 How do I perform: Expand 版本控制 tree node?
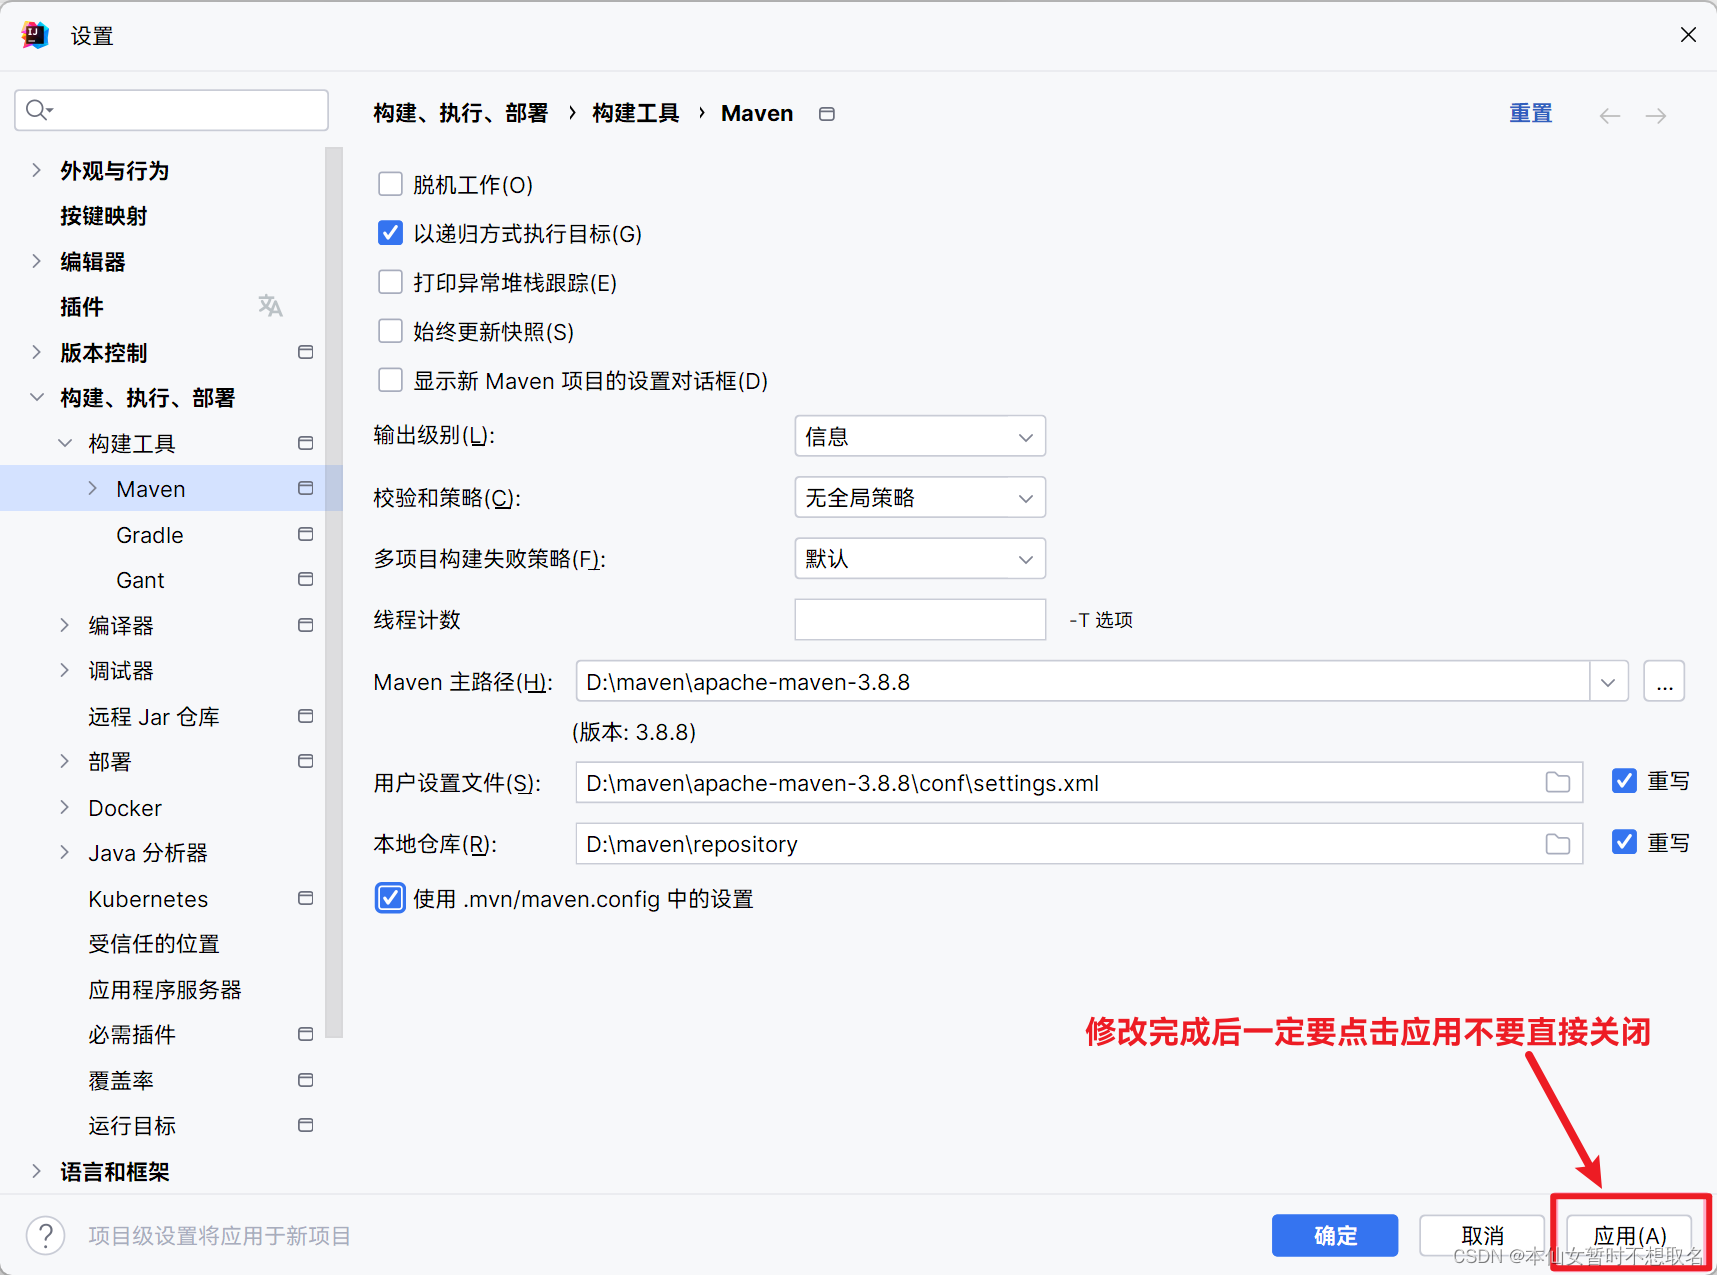coord(36,352)
